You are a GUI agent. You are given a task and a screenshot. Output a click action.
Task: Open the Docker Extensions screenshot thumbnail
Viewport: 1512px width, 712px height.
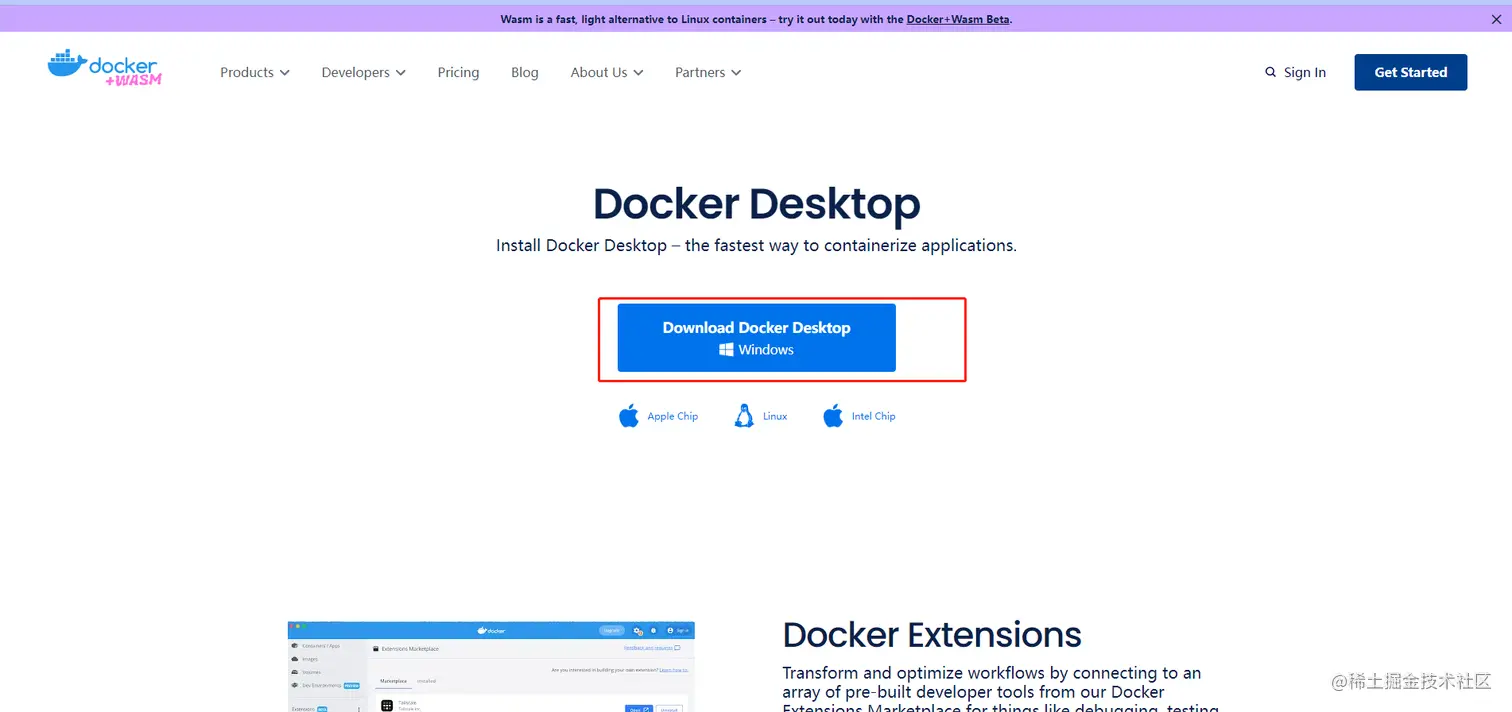pyautogui.click(x=491, y=667)
